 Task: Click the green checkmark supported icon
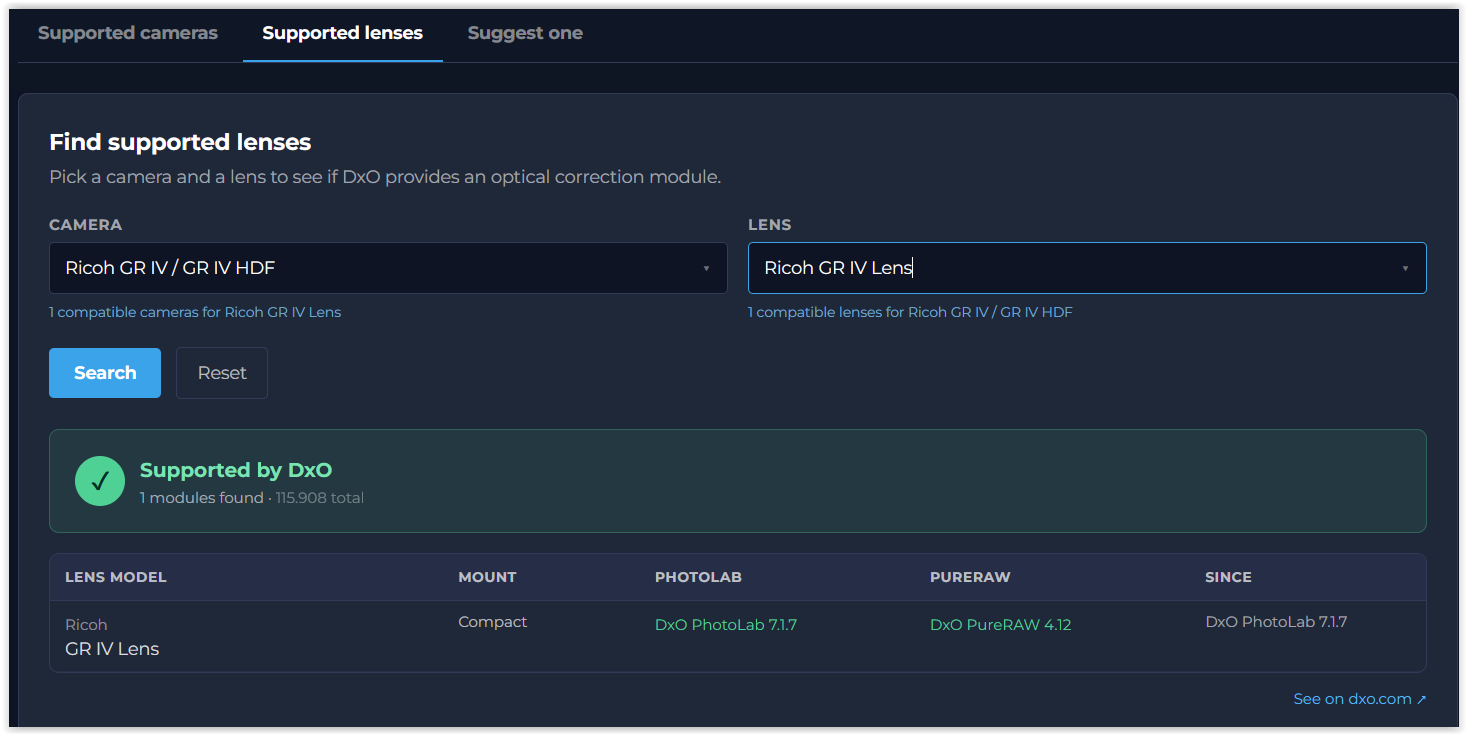pos(100,481)
